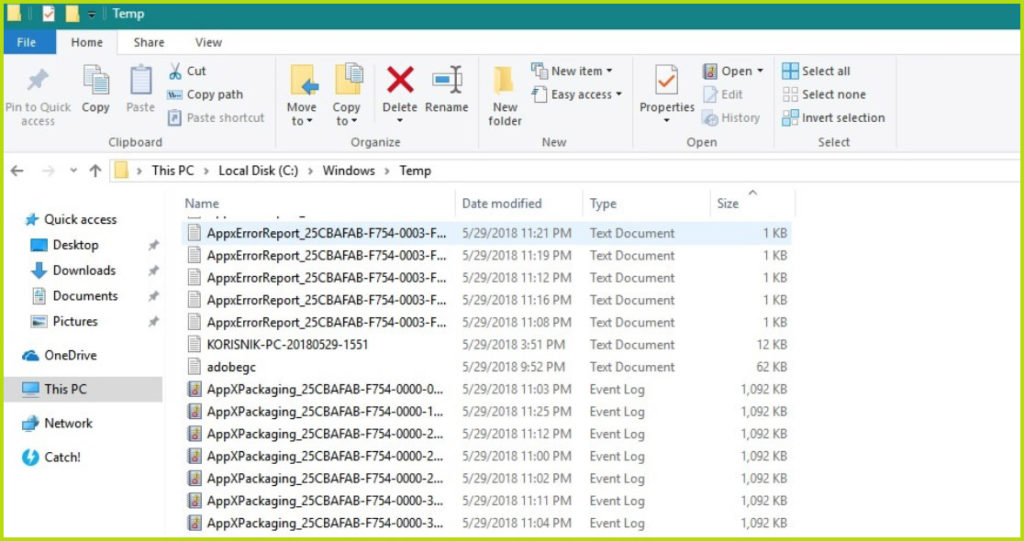
Task: Click the red Delete X icon
Action: 400,80
